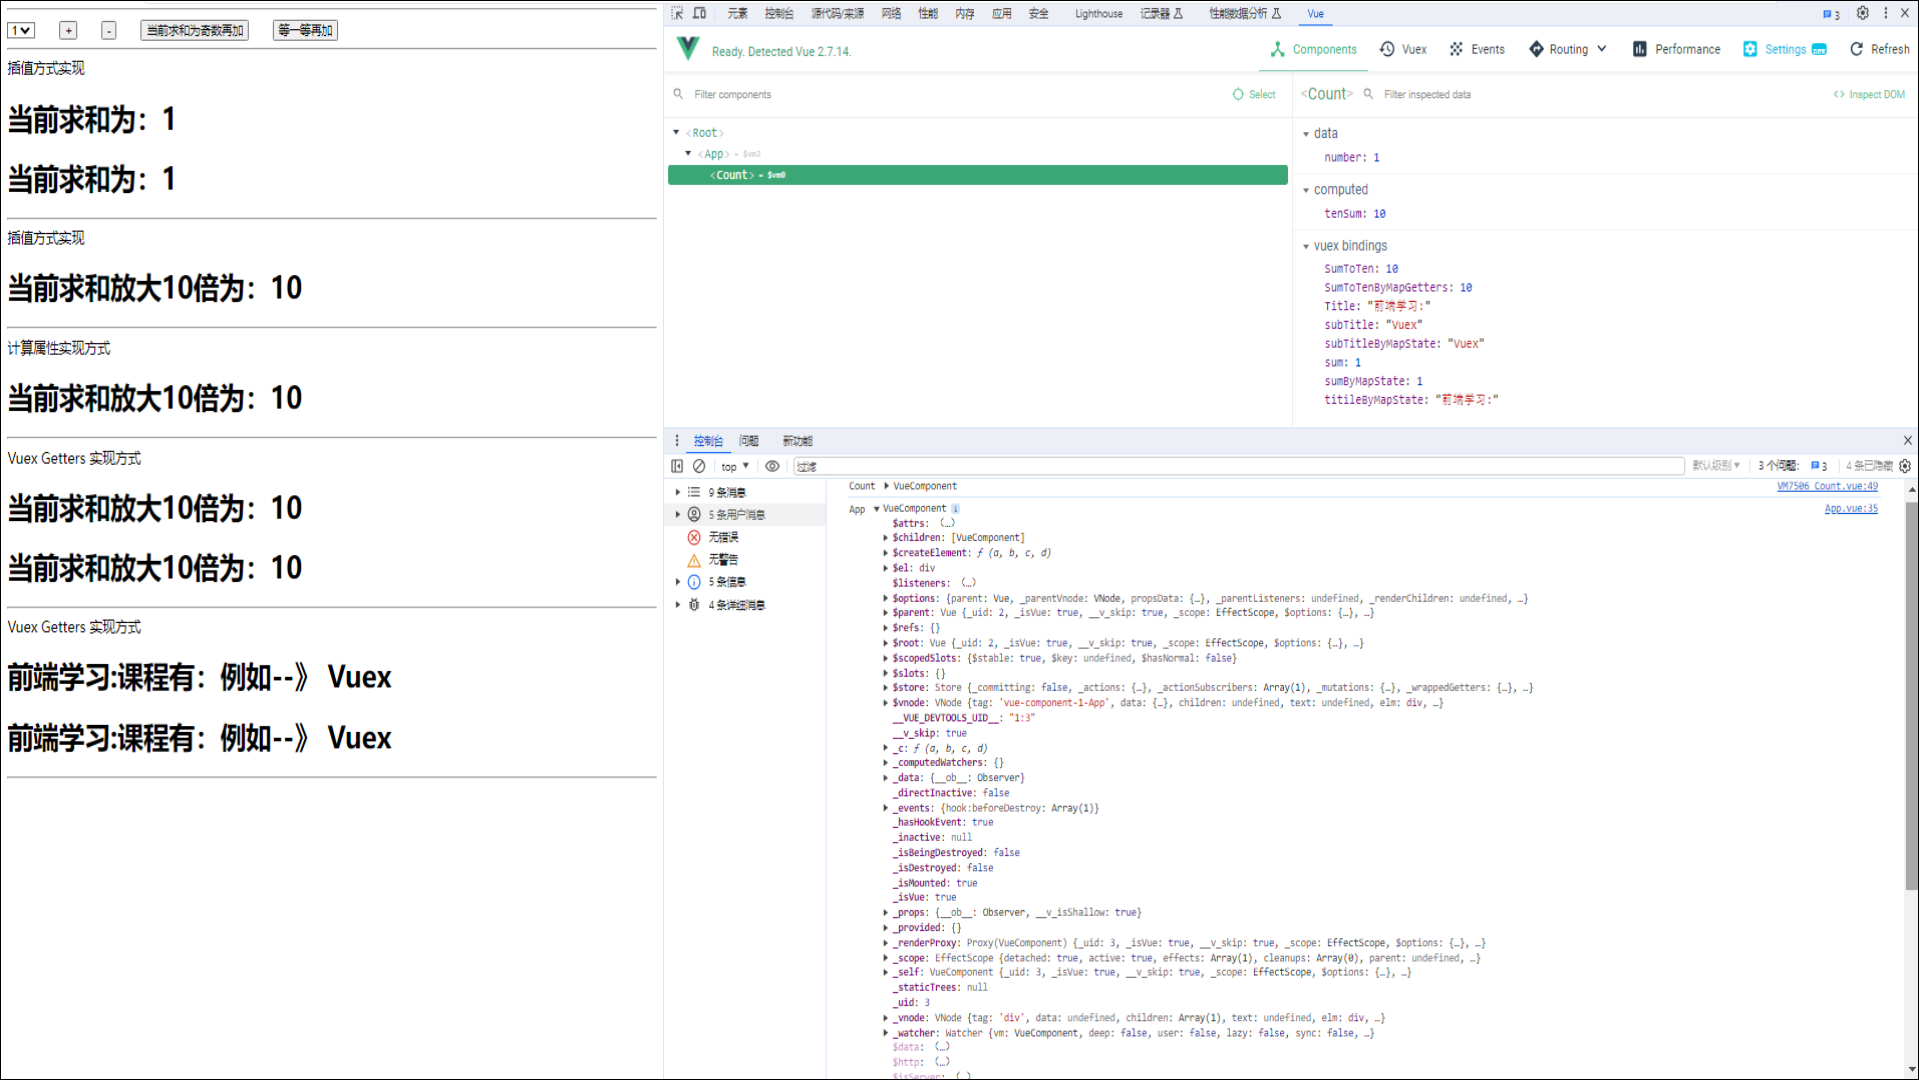Click Select component picker button
This screenshot has width=1919, height=1080.
(1254, 94)
